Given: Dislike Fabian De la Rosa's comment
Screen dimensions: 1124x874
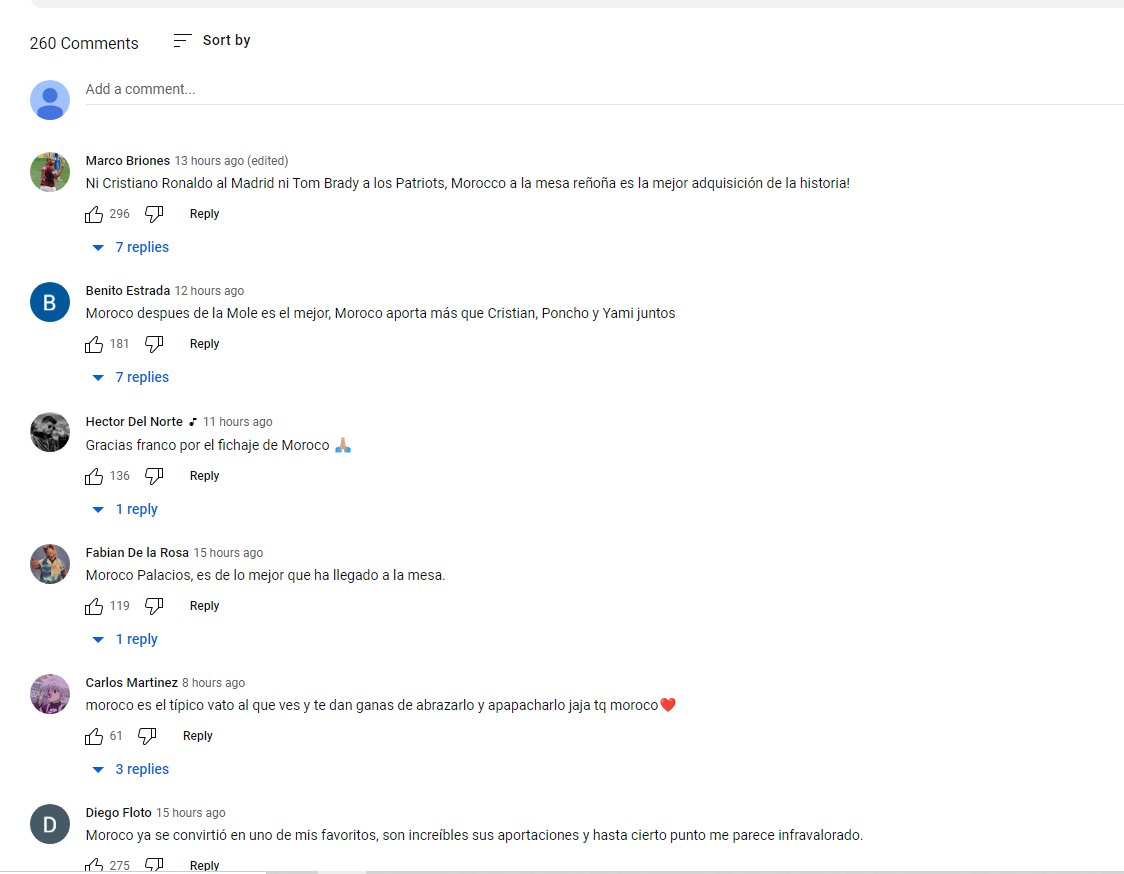Looking at the screenshot, I should (154, 606).
